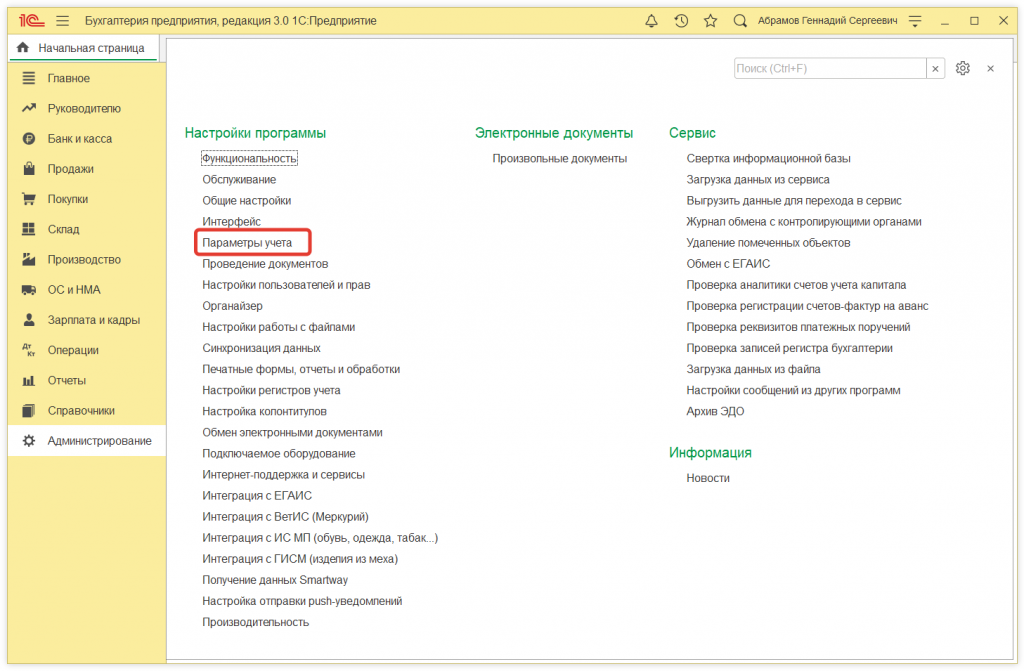Switch to the Начальная страница tab
The width and height of the screenshot is (1024, 671).
[83, 47]
